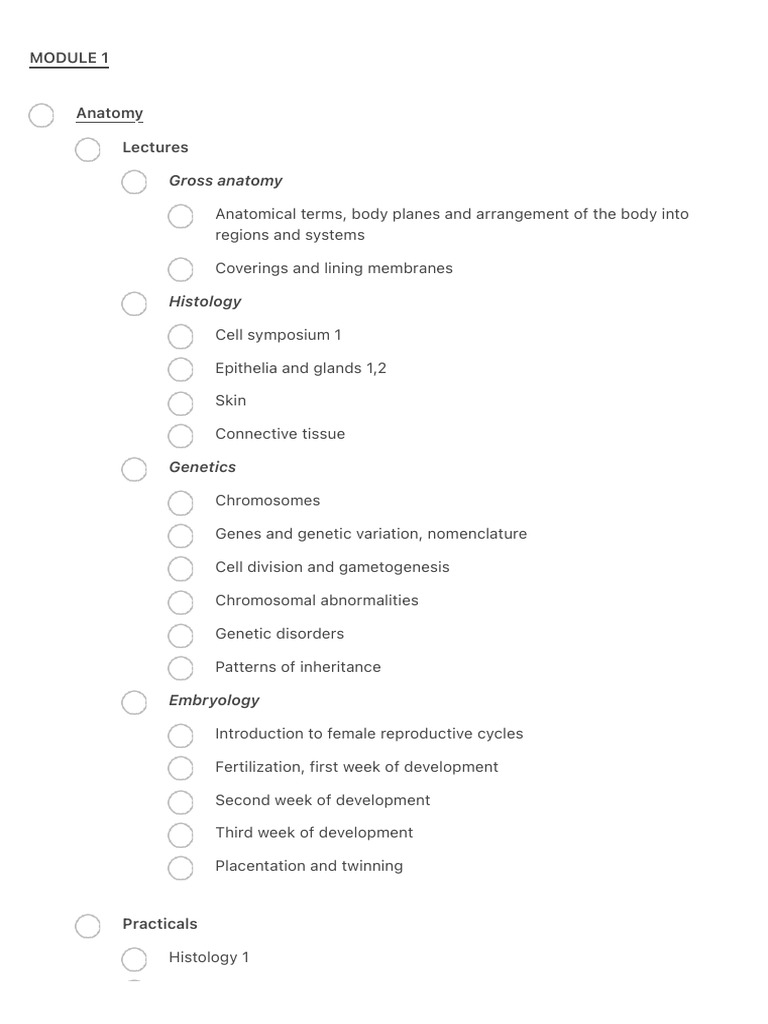Select the Genetic disorders list item text
Screen dimensions: 768x1024
coord(279,634)
